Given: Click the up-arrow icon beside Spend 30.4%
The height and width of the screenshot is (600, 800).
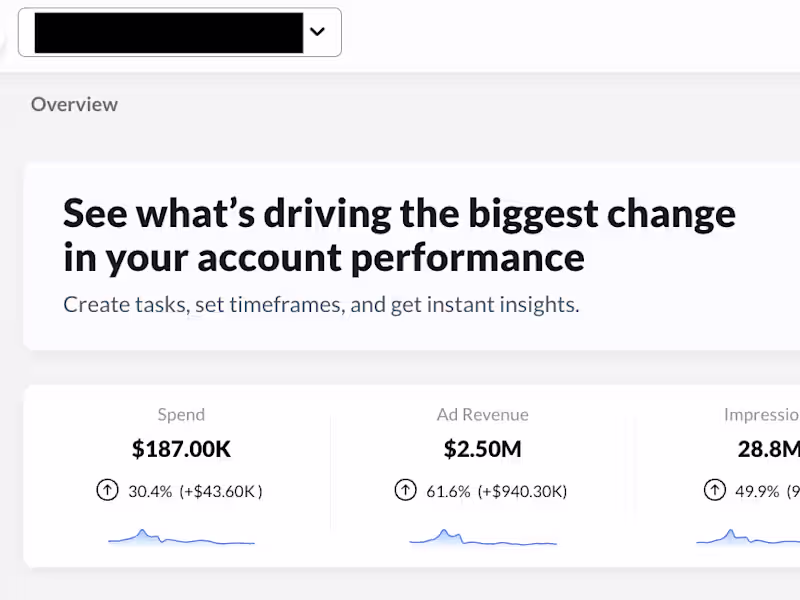Looking at the screenshot, I should pos(107,490).
